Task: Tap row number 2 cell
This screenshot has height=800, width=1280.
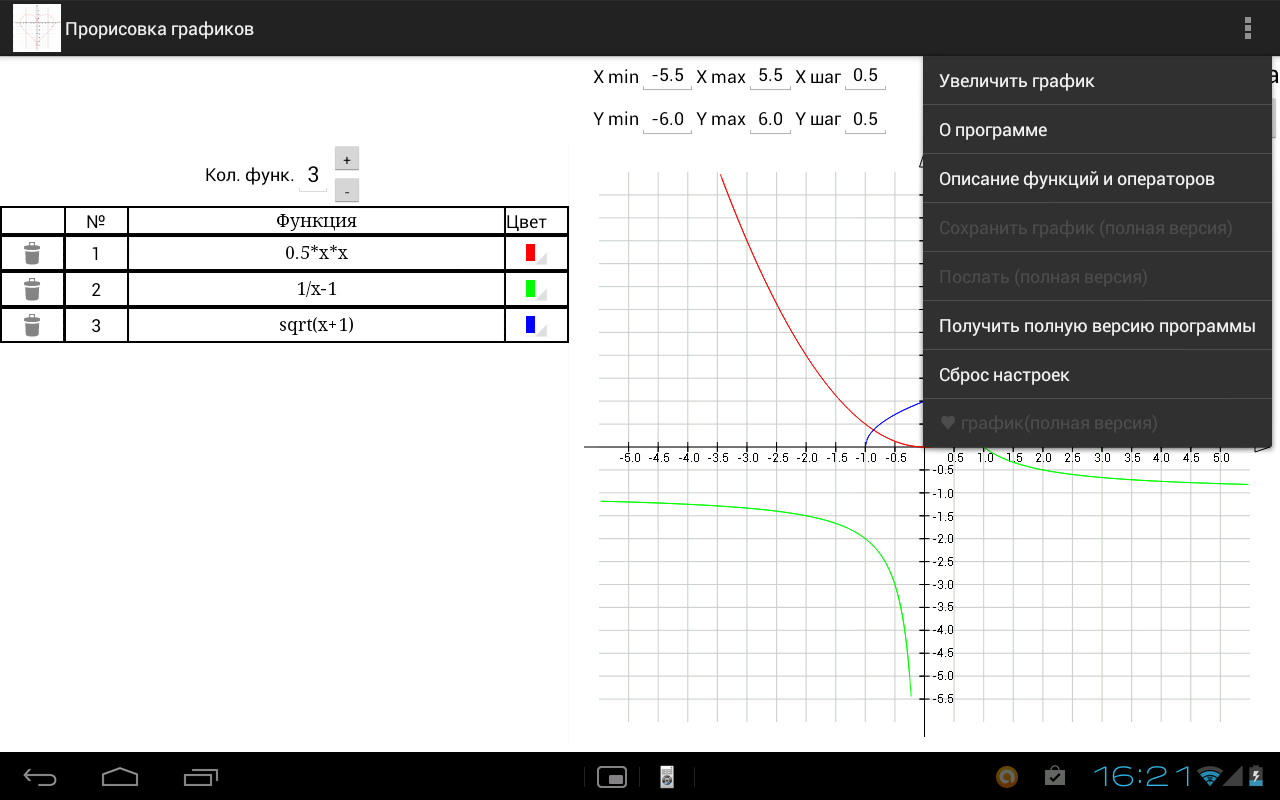Action: coord(96,290)
